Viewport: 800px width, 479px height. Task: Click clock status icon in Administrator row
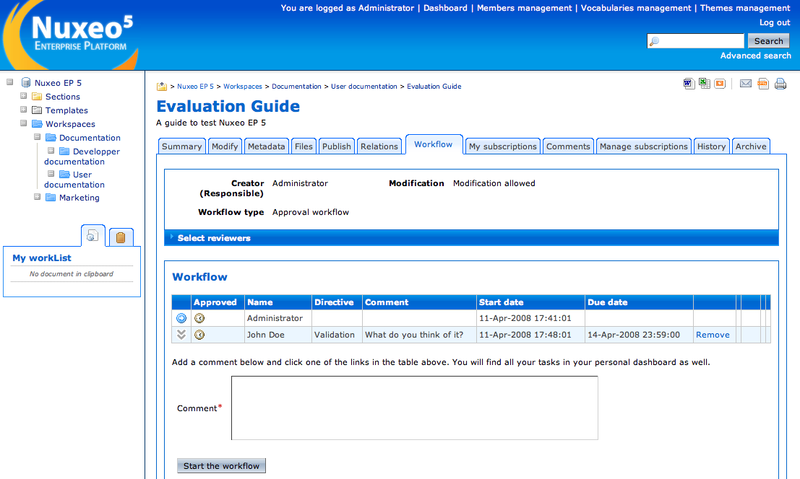point(199,318)
